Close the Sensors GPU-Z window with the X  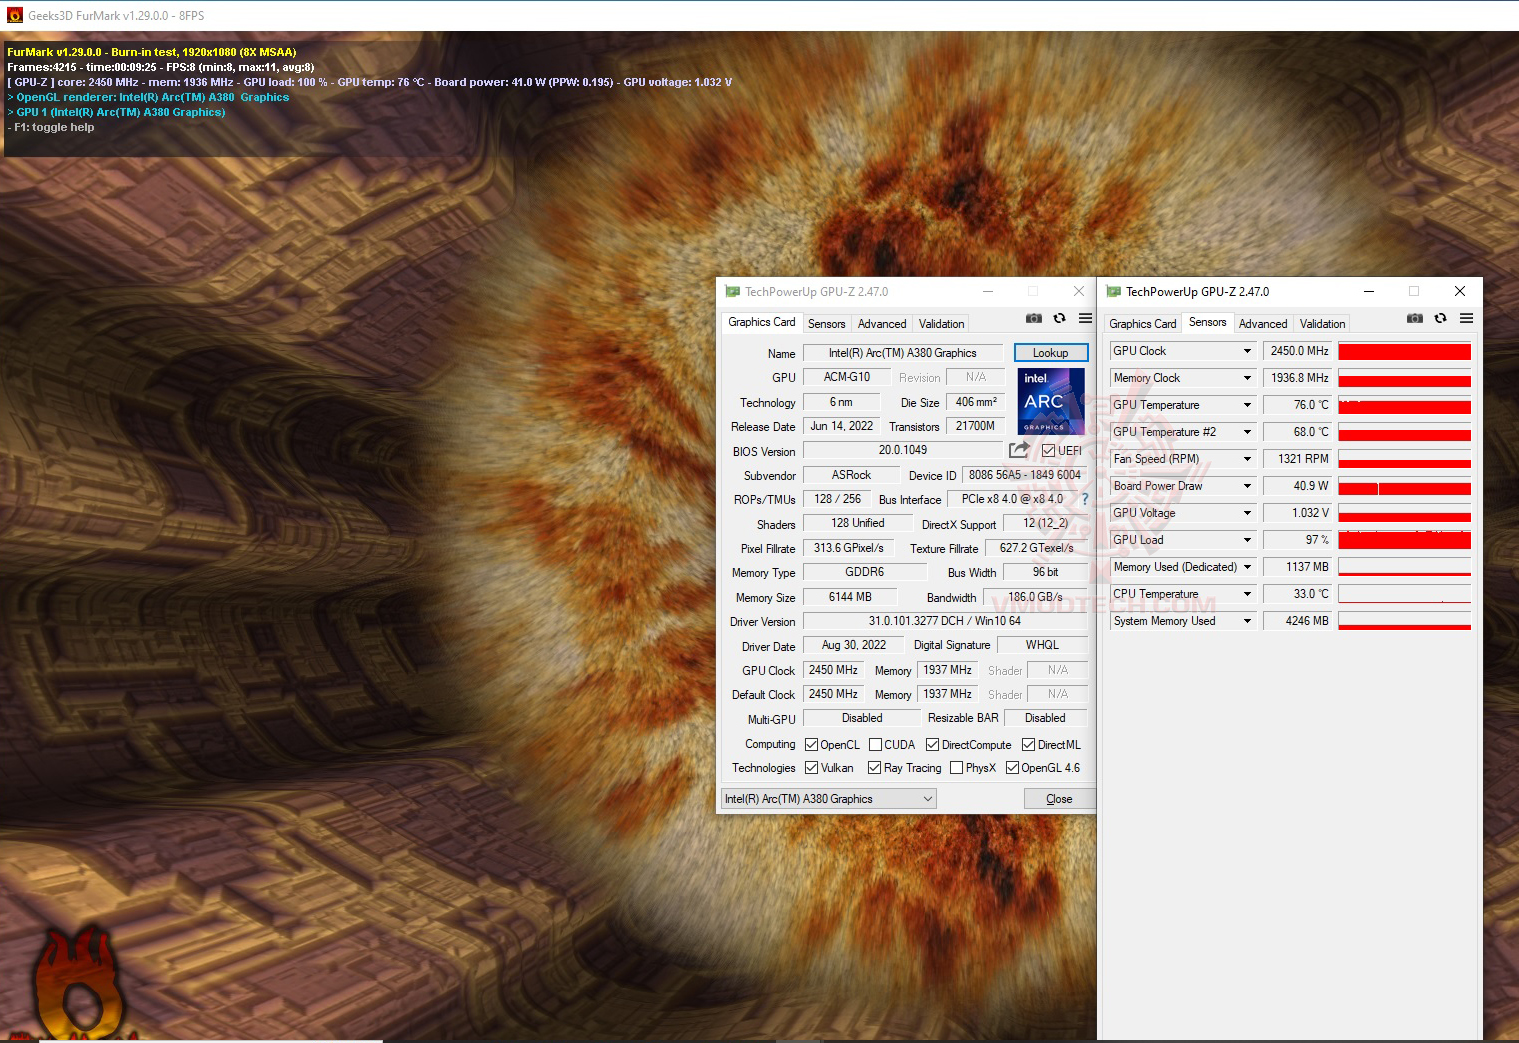[x=1460, y=291]
